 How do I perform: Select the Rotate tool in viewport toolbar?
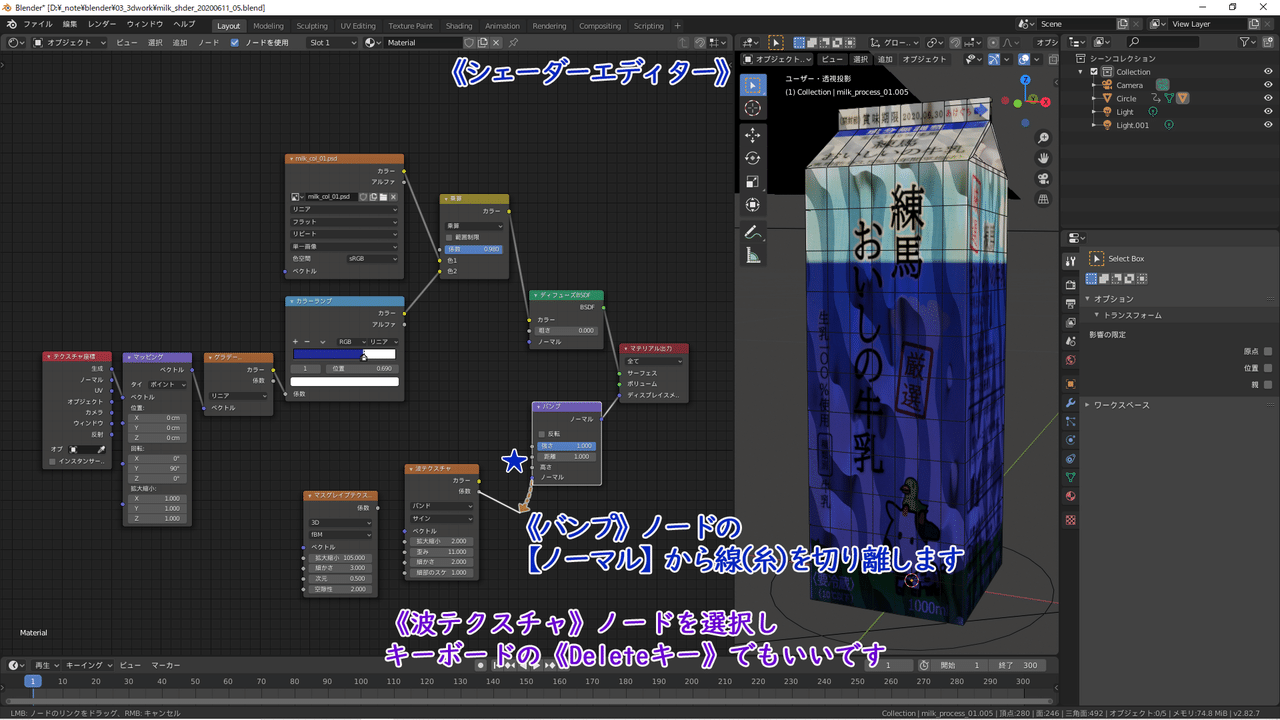pyautogui.click(x=753, y=158)
